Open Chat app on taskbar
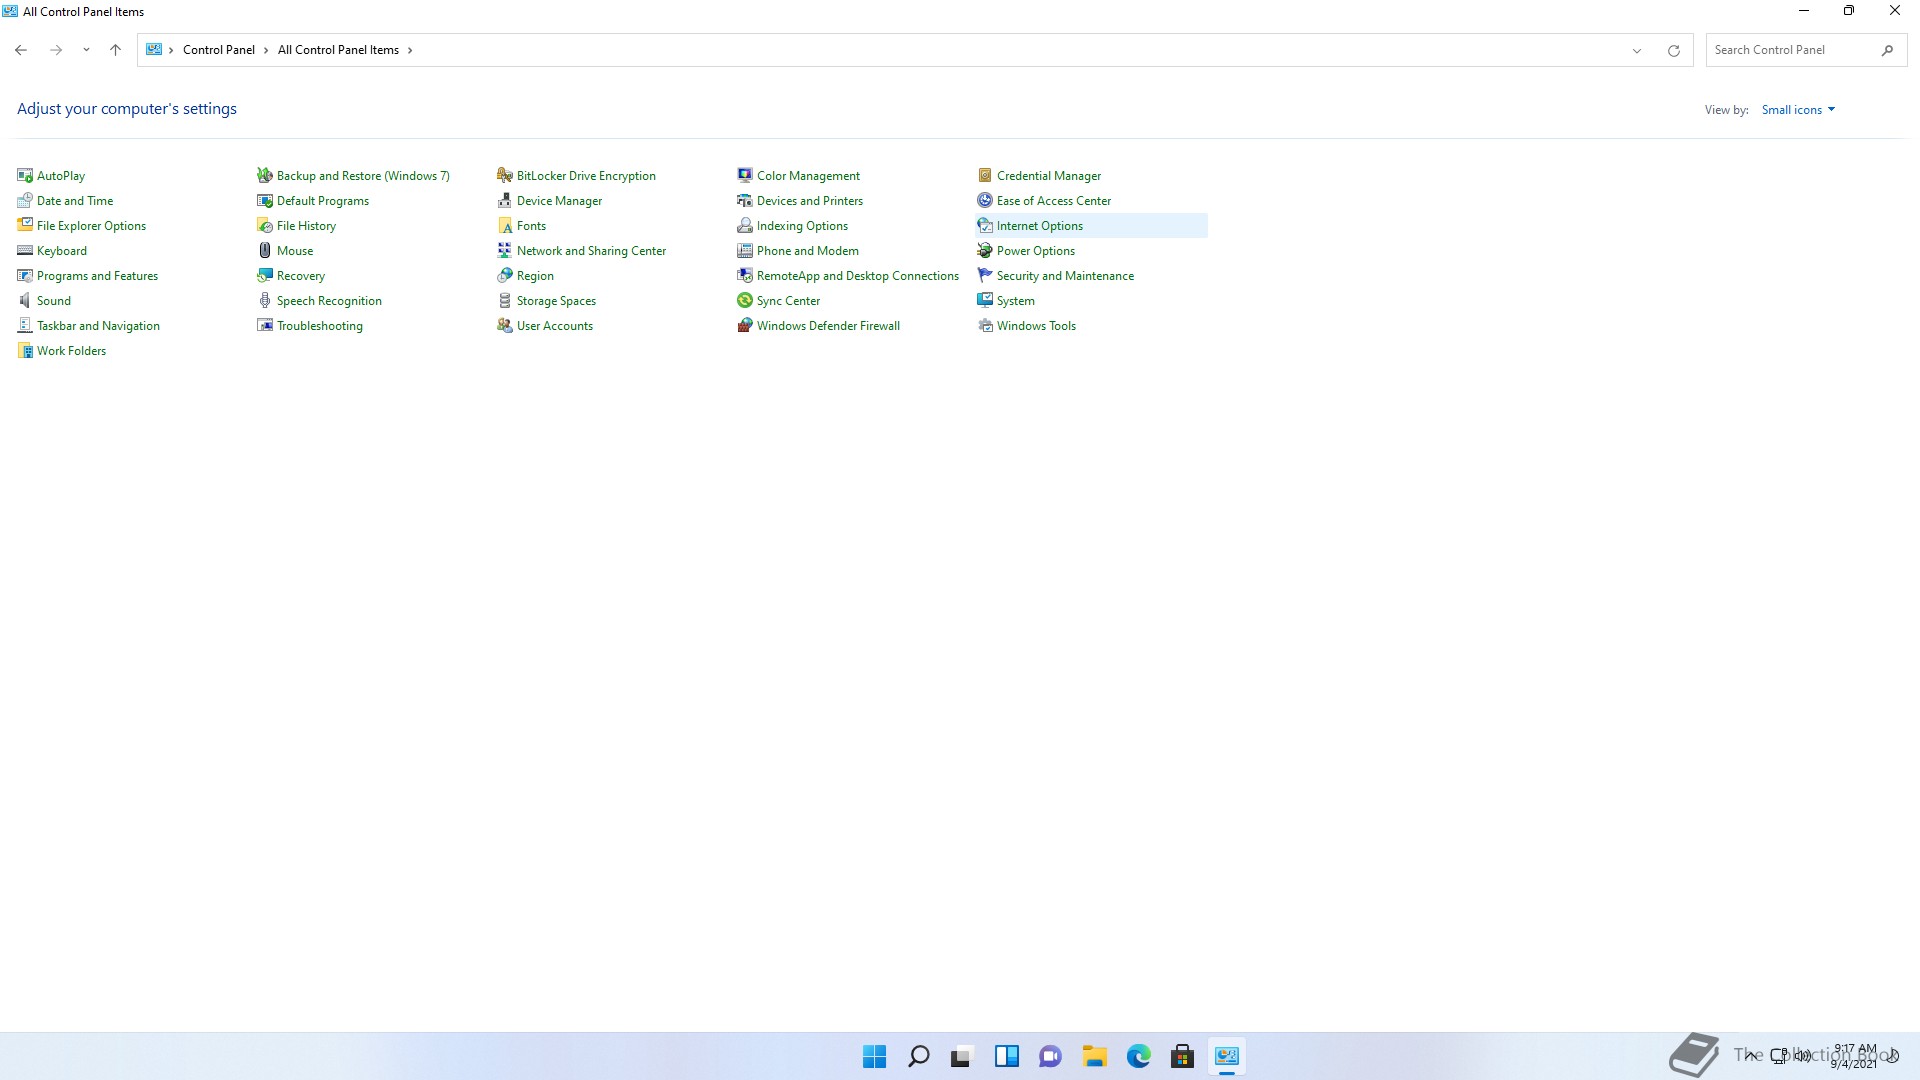Viewport: 1920px width, 1080px height. (1050, 1056)
